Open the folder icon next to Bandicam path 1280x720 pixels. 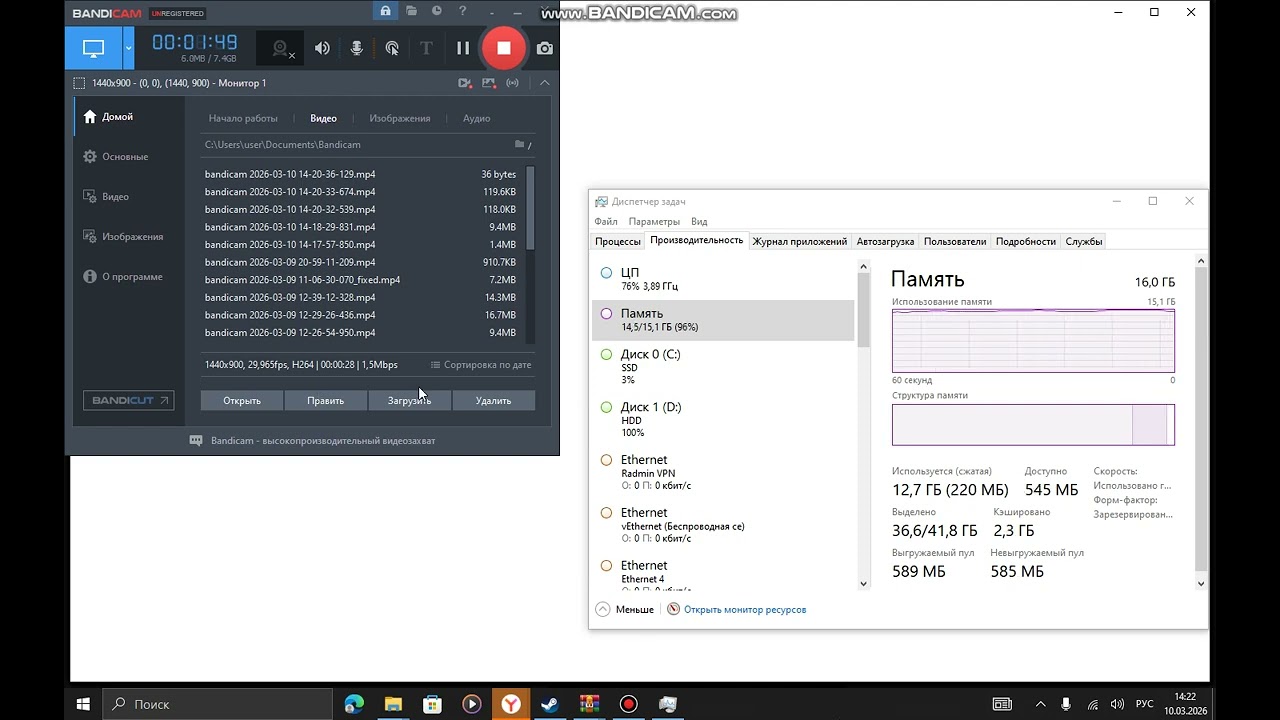pyautogui.click(x=519, y=144)
